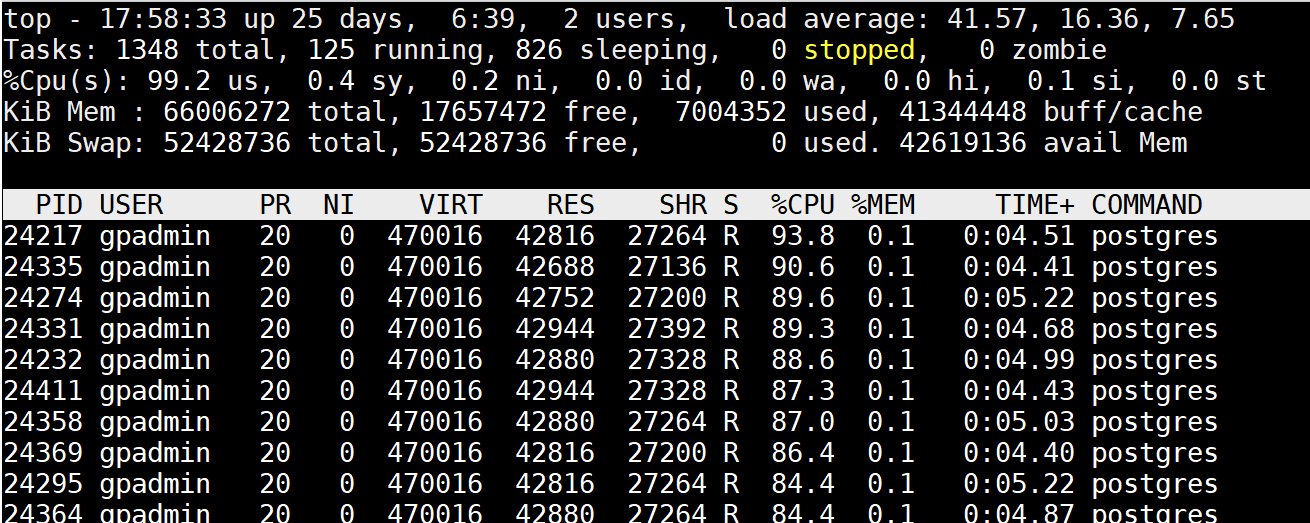This screenshot has width=1310, height=523.
Task: Click the VIRT column header
Action: (451, 205)
